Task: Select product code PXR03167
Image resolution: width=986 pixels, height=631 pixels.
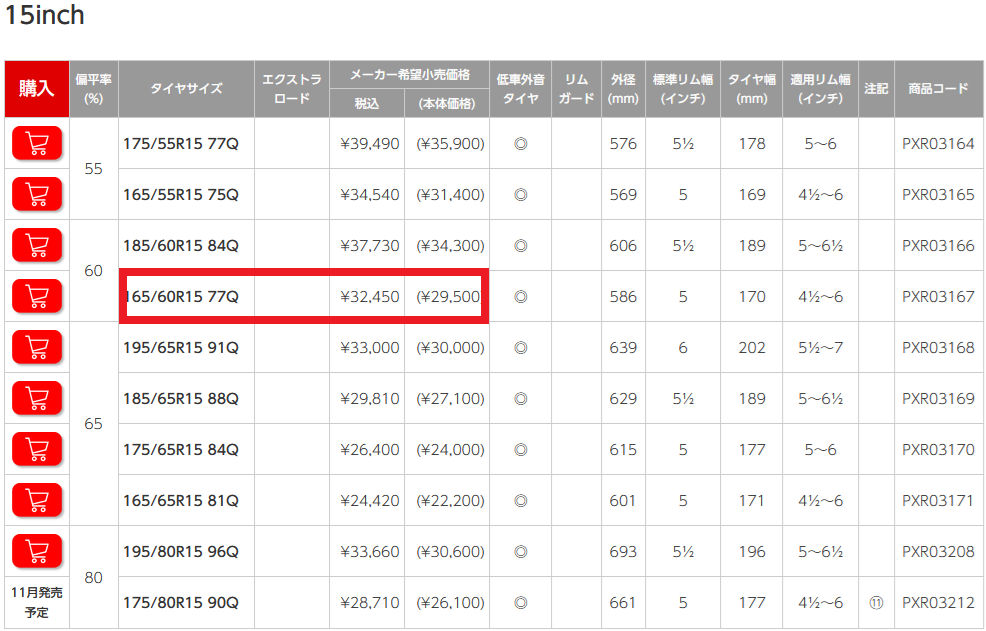Action: [x=938, y=296]
